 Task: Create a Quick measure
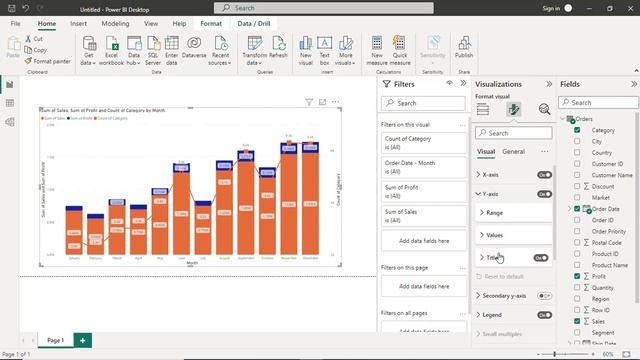pos(400,51)
